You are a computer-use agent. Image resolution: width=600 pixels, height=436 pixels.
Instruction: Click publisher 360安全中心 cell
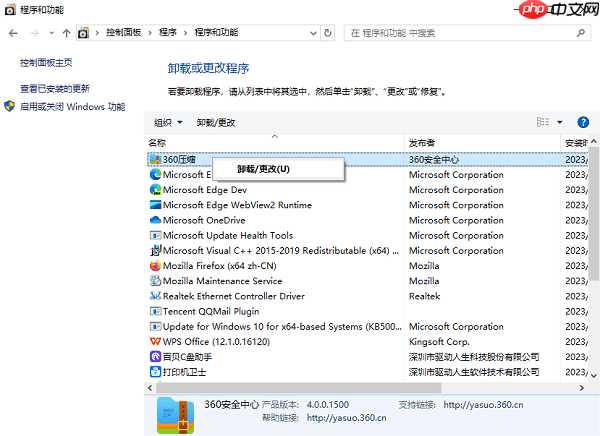434,159
